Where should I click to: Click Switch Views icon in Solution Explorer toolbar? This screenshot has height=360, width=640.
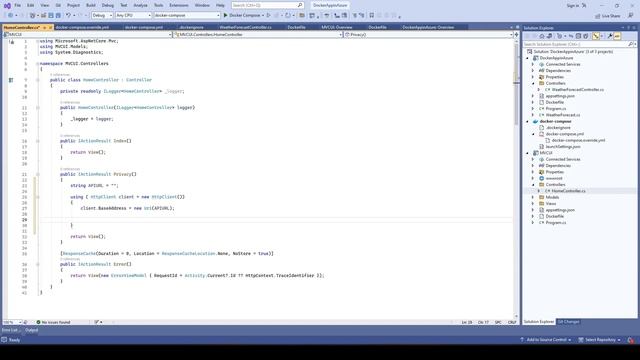tap(549, 36)
